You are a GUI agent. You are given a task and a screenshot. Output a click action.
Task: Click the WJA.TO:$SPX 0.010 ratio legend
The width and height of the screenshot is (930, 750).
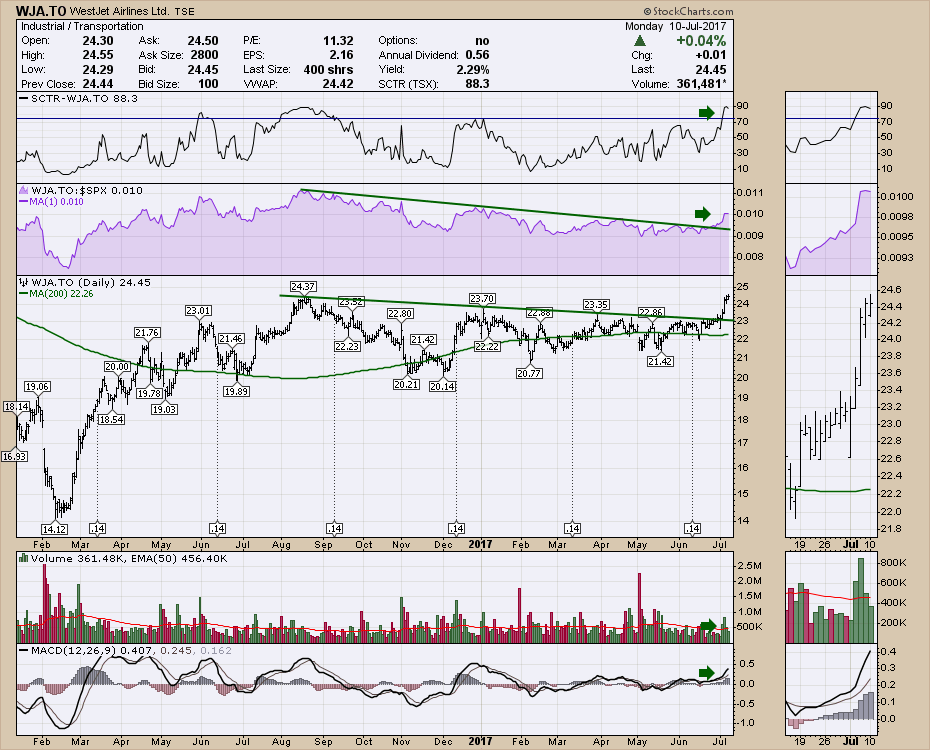point(87,190)
